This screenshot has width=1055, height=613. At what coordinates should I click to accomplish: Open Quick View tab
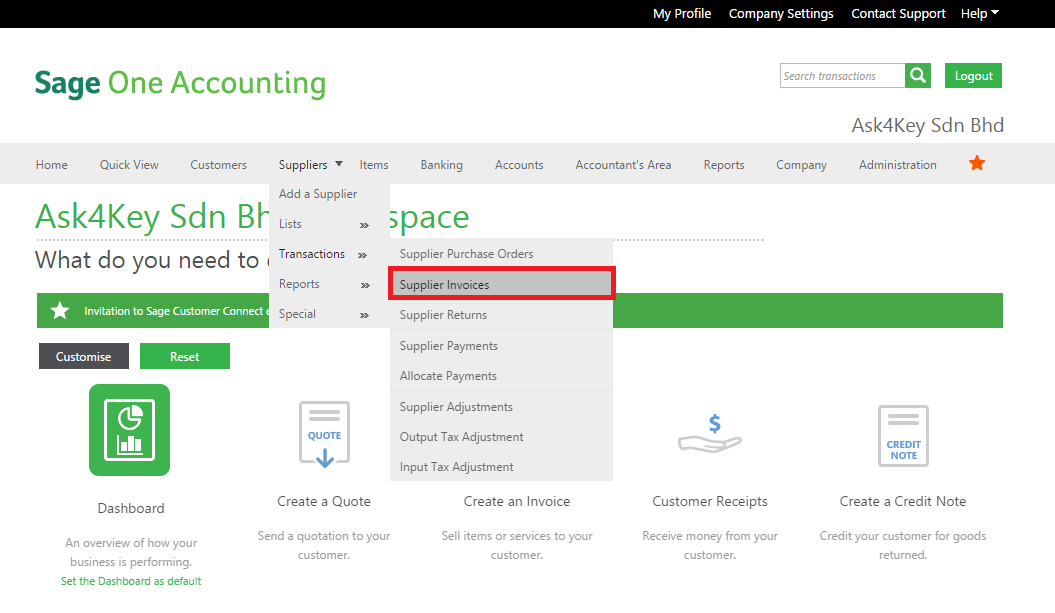pyautogui.click(x=129, y=165)
